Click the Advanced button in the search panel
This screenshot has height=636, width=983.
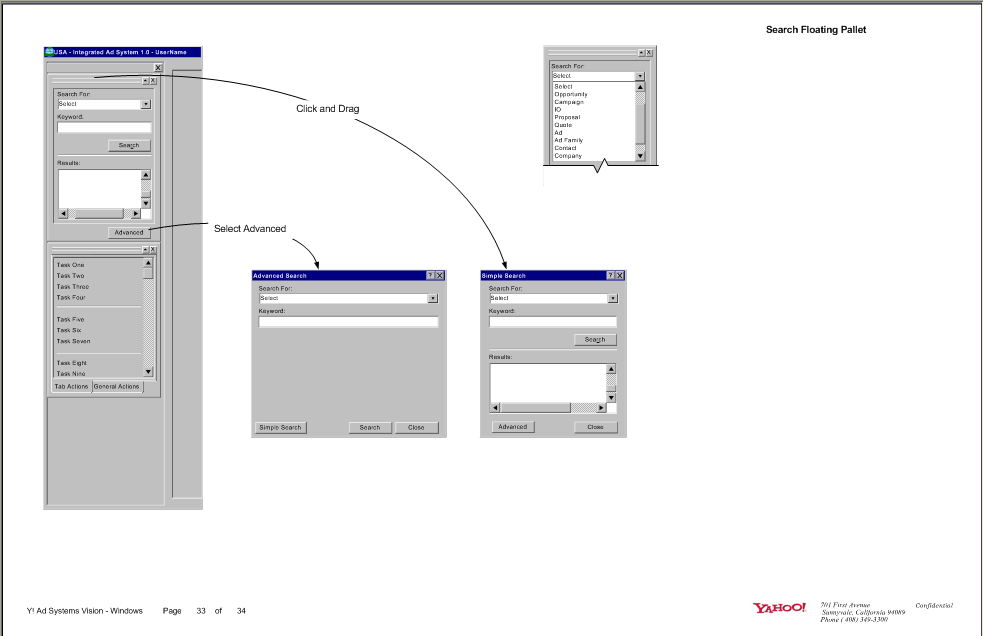click(129, 232)
